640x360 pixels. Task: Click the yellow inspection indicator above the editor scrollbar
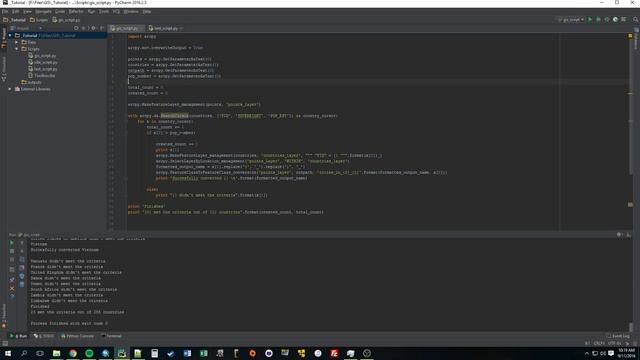(630, 36)
